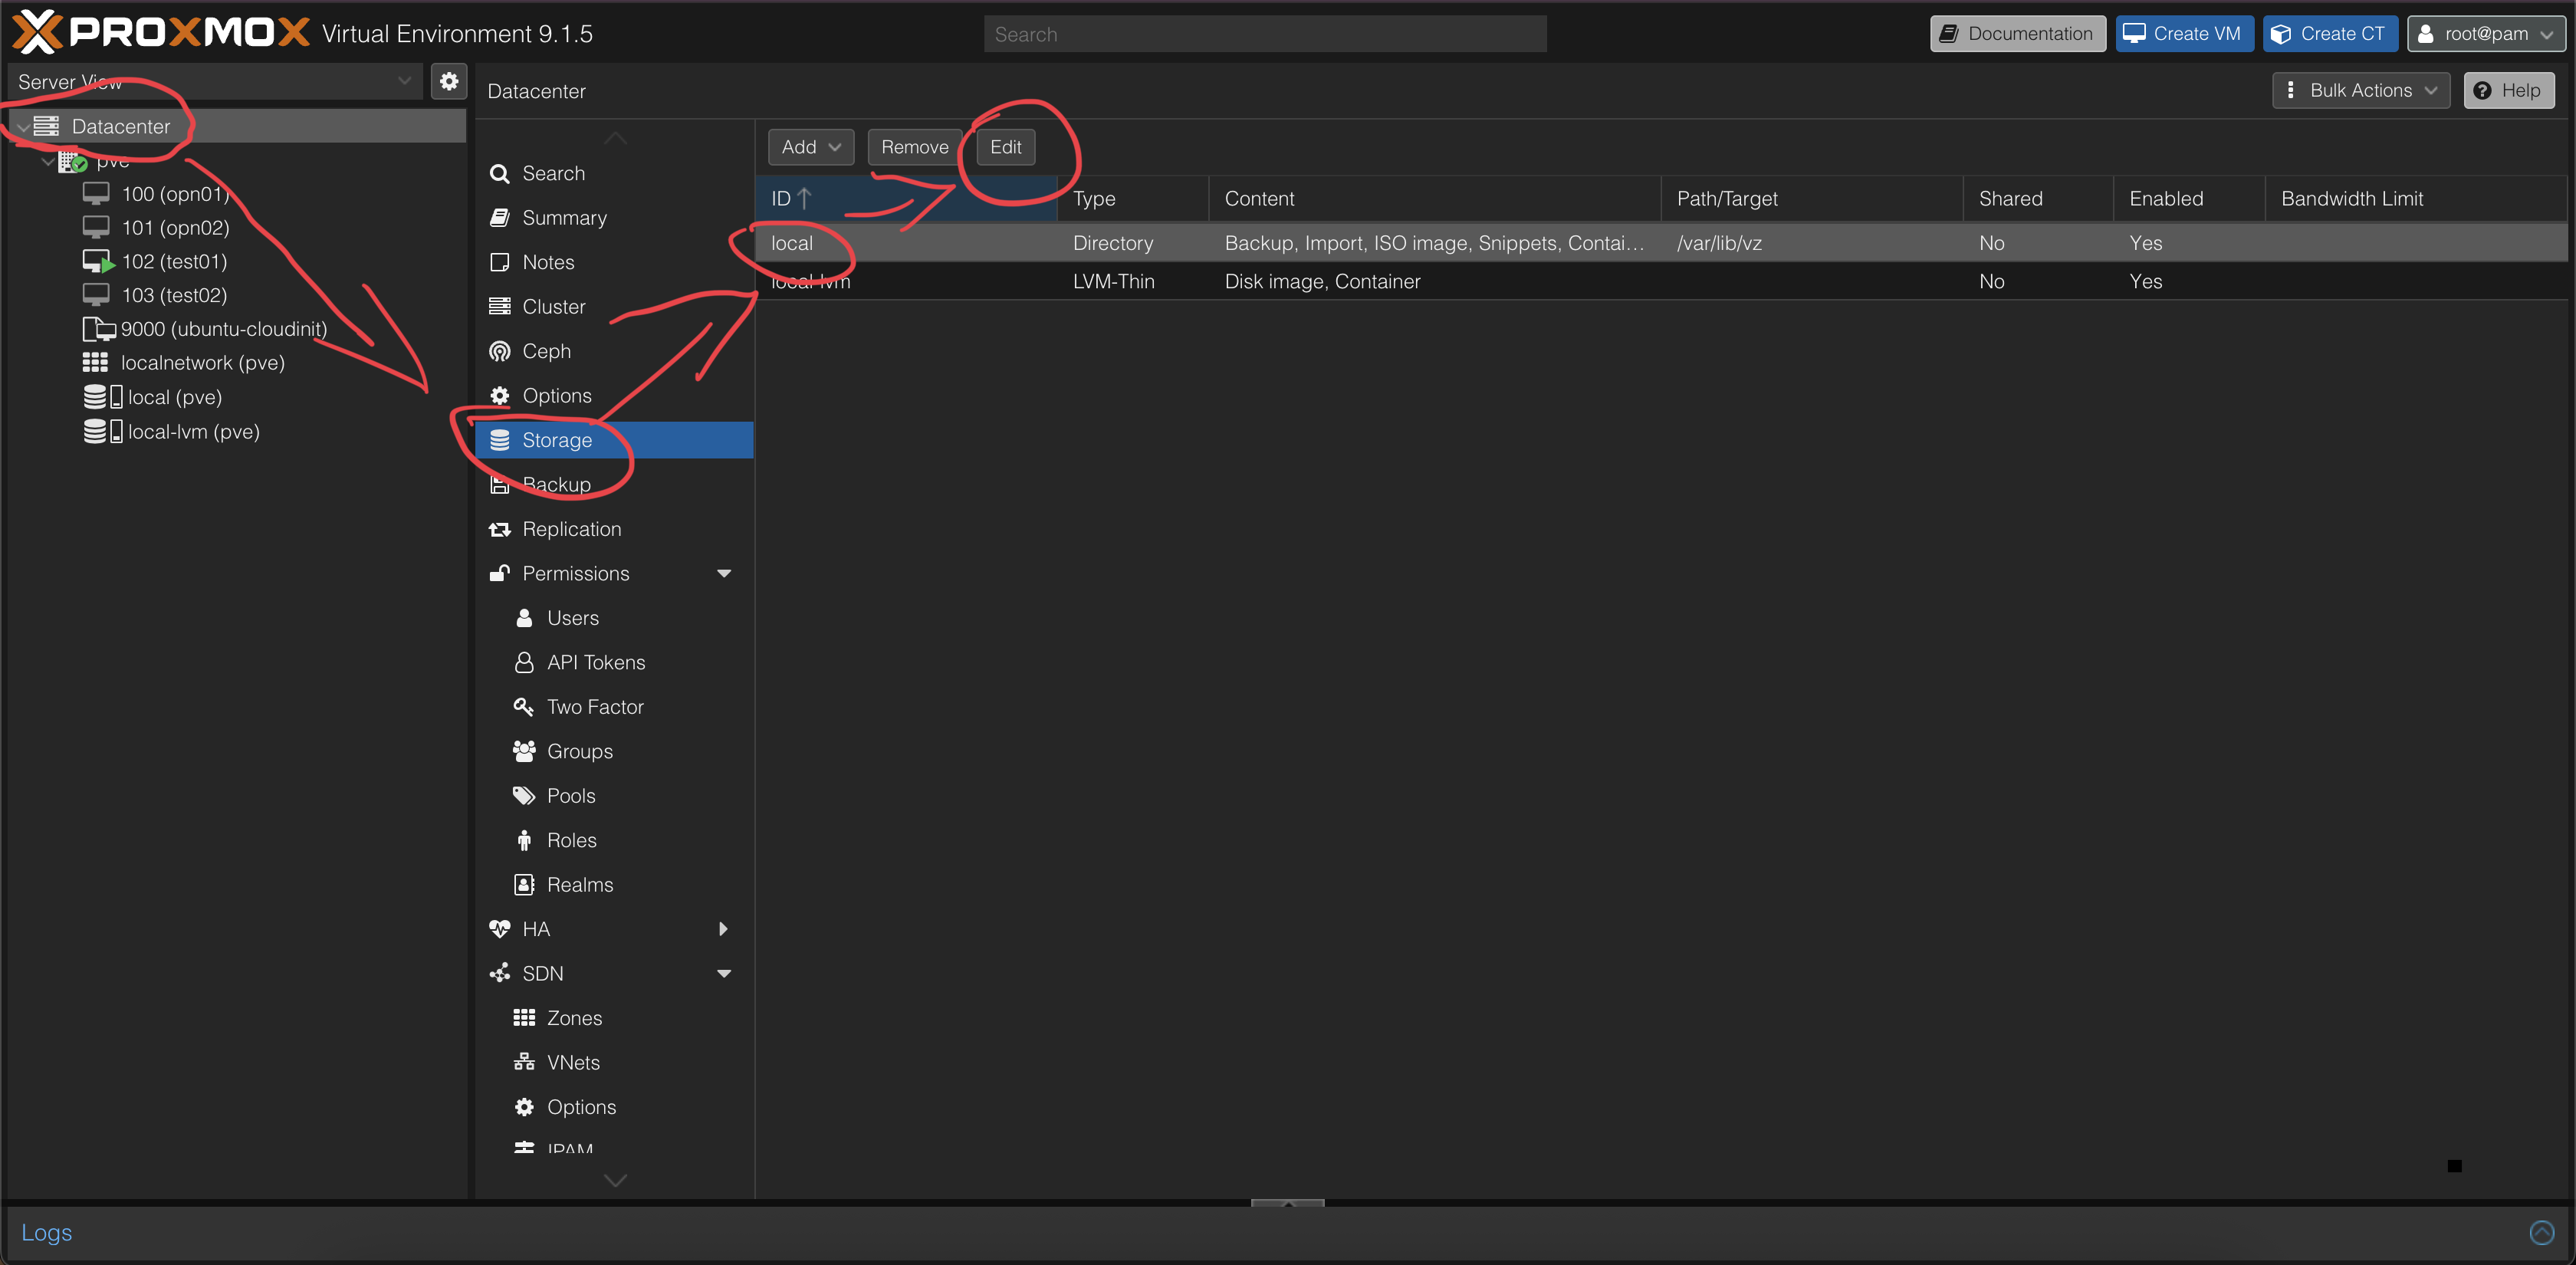Select the Storage menu item
Image resolution: width=2576 pixels, height=1265 pixels.
click(614, 440)
